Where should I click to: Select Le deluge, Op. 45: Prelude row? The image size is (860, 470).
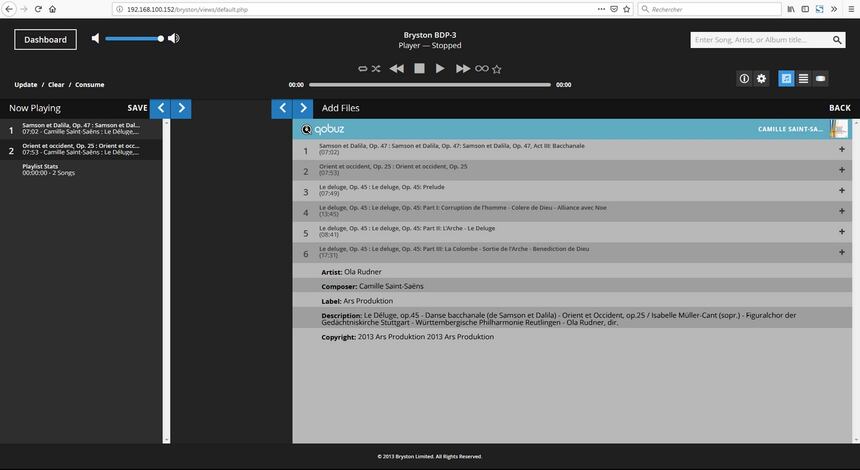pyautogui.click(x=572, y=190)
